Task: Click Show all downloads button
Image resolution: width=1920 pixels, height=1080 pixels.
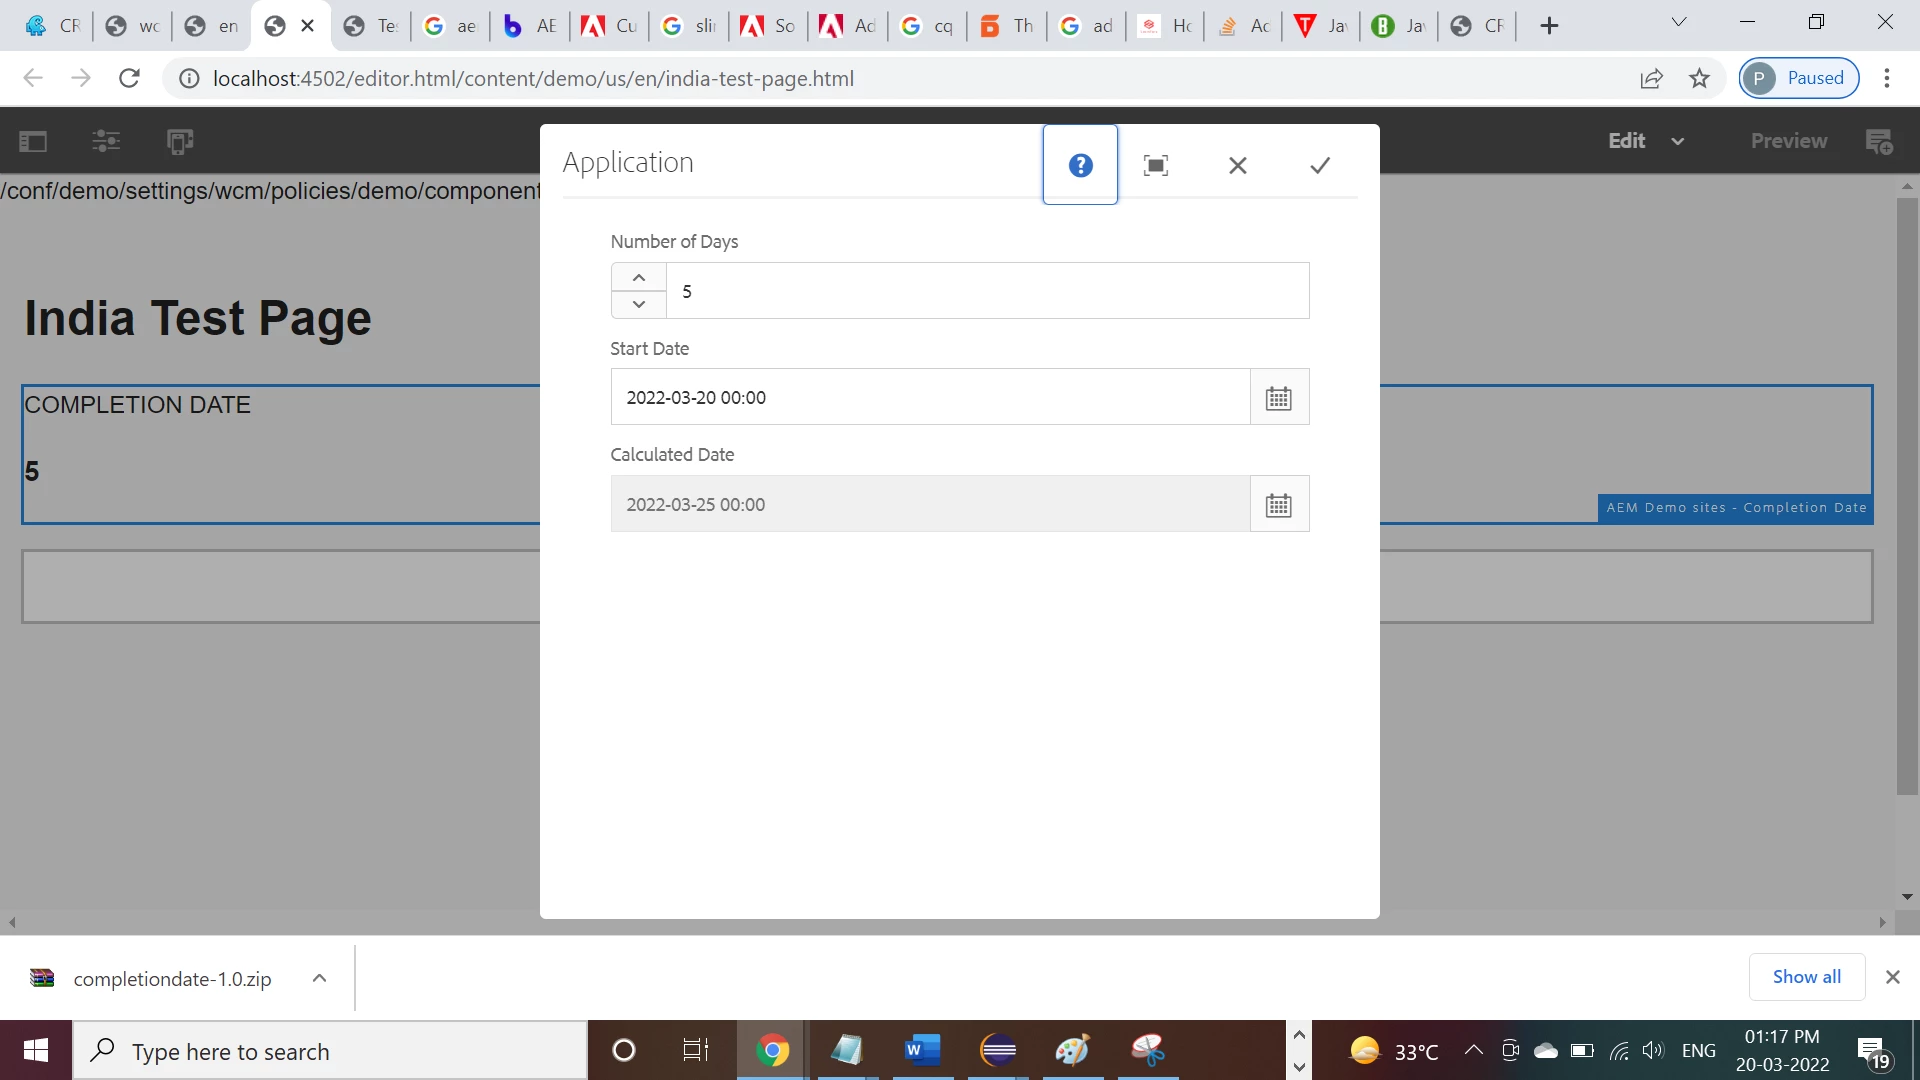Action: tap(1806, 977)
